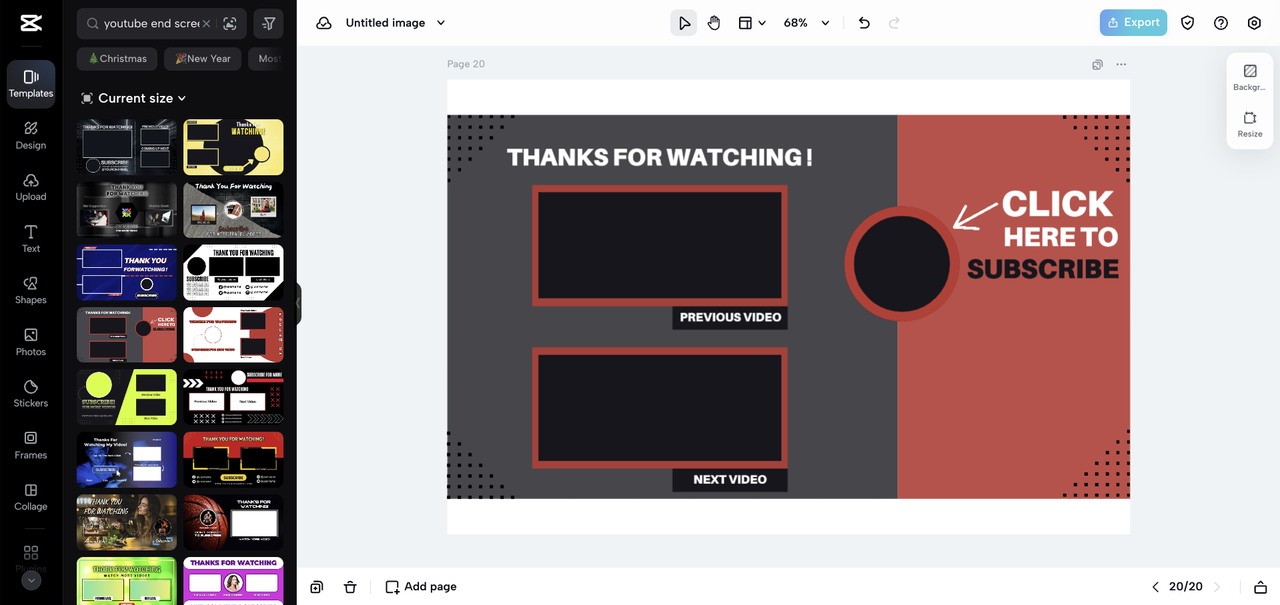
Task: Open the Current size dropdown
Action: (134, 98)
